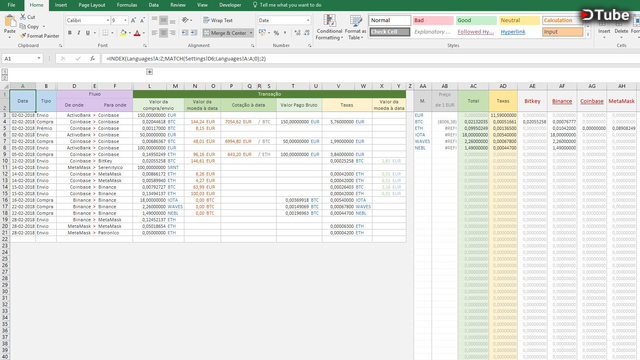Image resolution: width=640 pixels, height=360 pixels.
Task: Switch to the Developer tab
Action: coord(230,5)
